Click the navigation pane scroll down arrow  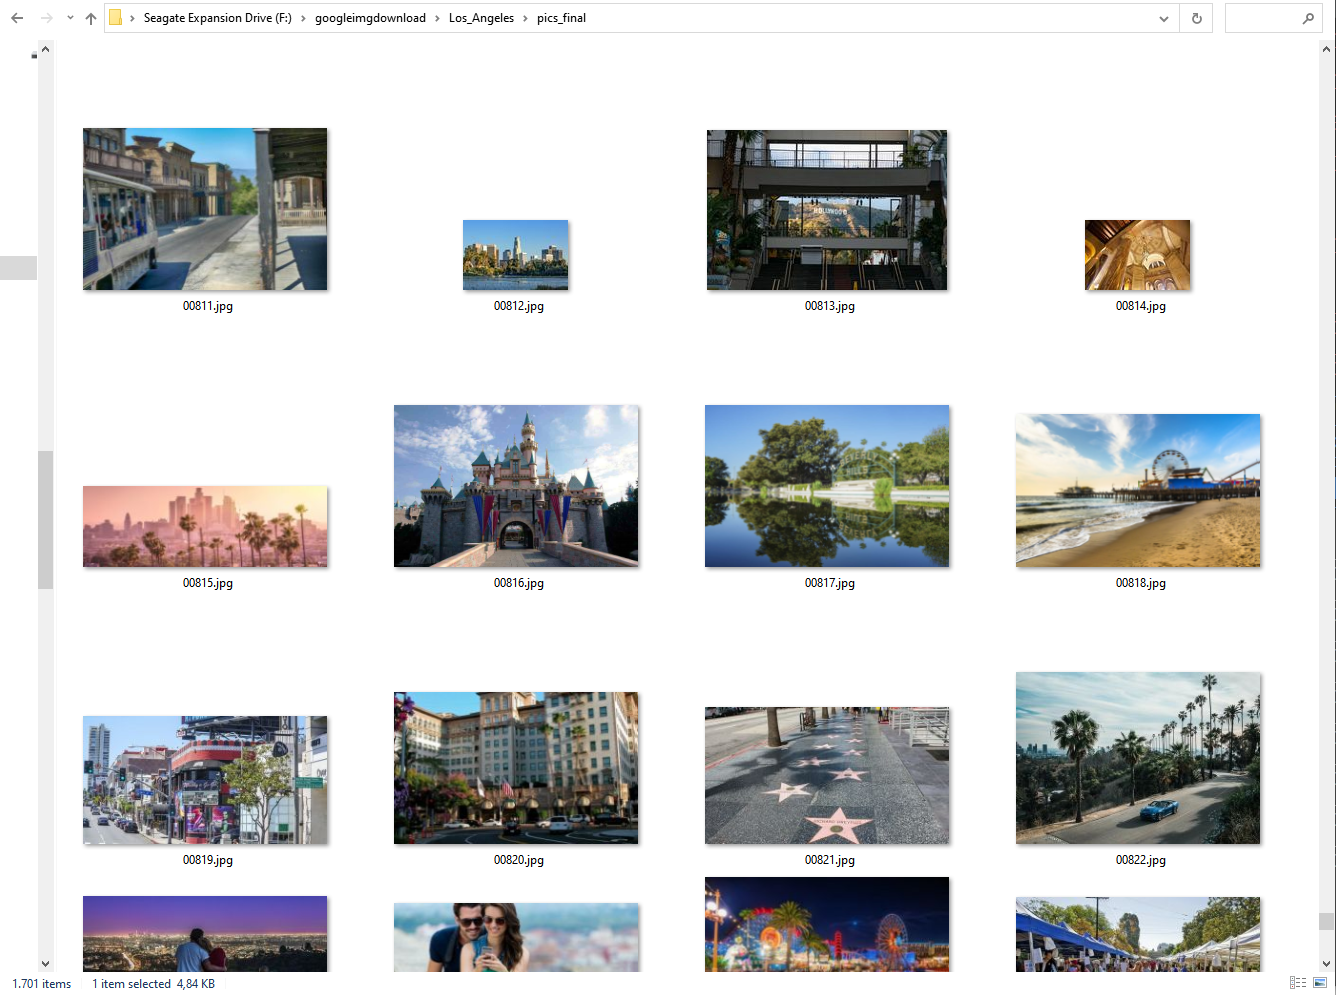[x=45, y=964]
